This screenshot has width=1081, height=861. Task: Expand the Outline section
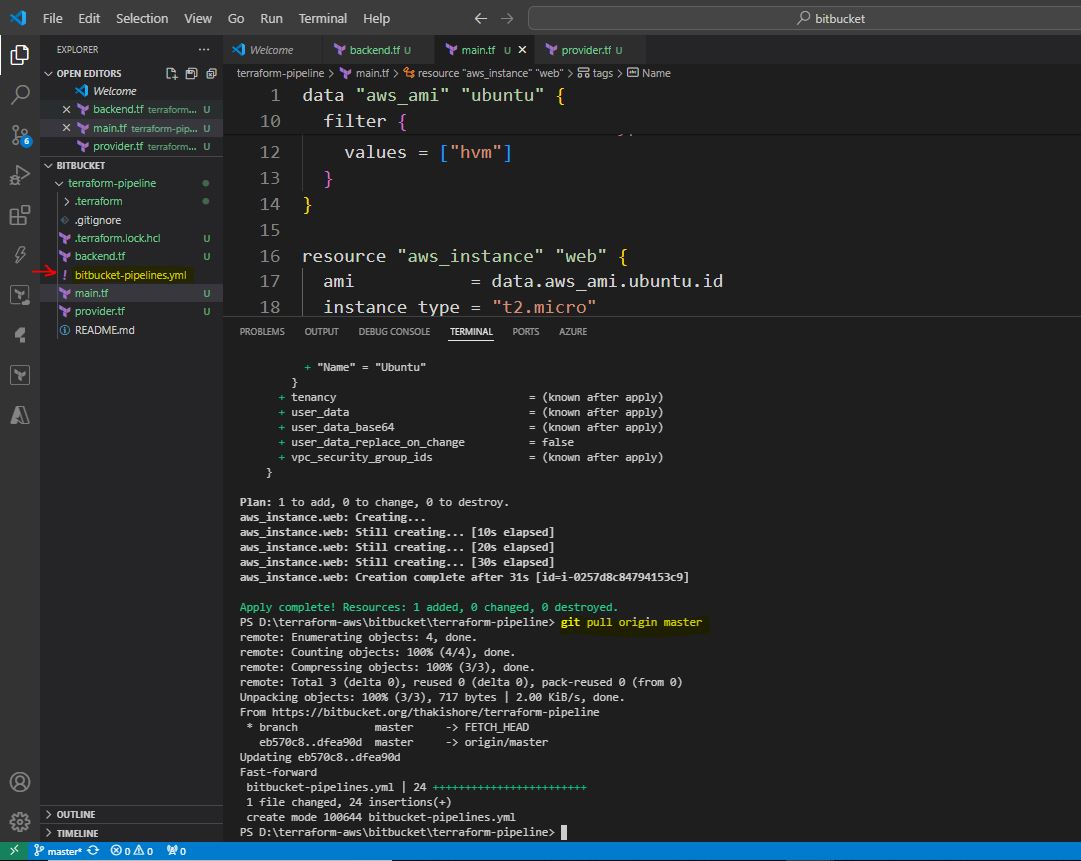tap(75, 814)
